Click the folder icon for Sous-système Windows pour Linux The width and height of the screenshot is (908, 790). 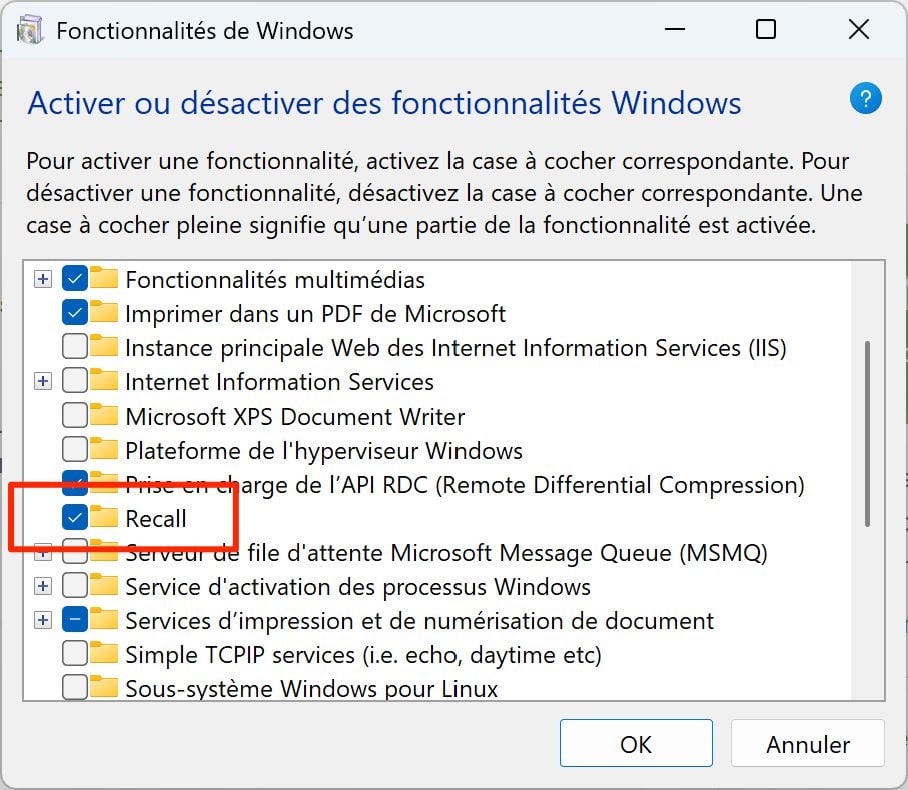pos(104,687)
